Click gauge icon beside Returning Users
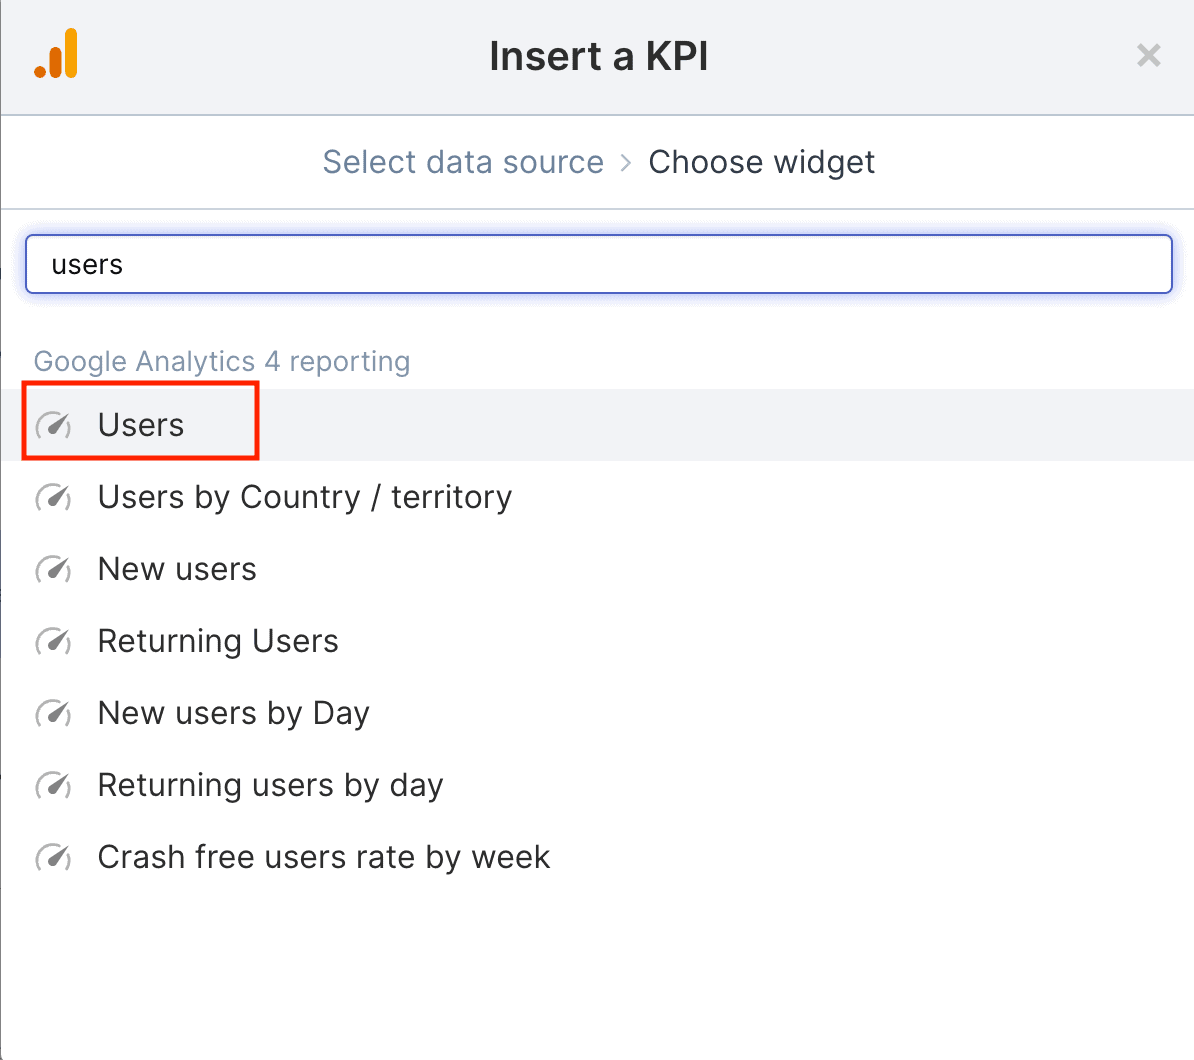This screenshot has width=1194, height=1060. (x=53, y=641)
